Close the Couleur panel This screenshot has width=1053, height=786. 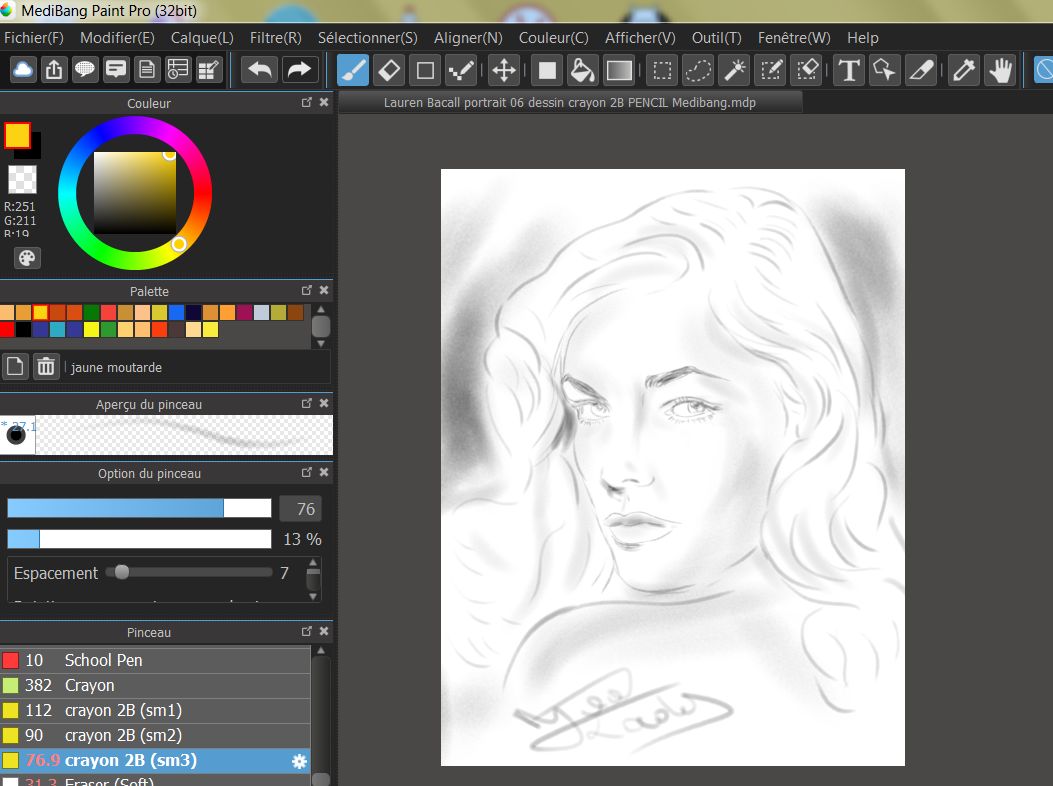click(x=324, y=103)
